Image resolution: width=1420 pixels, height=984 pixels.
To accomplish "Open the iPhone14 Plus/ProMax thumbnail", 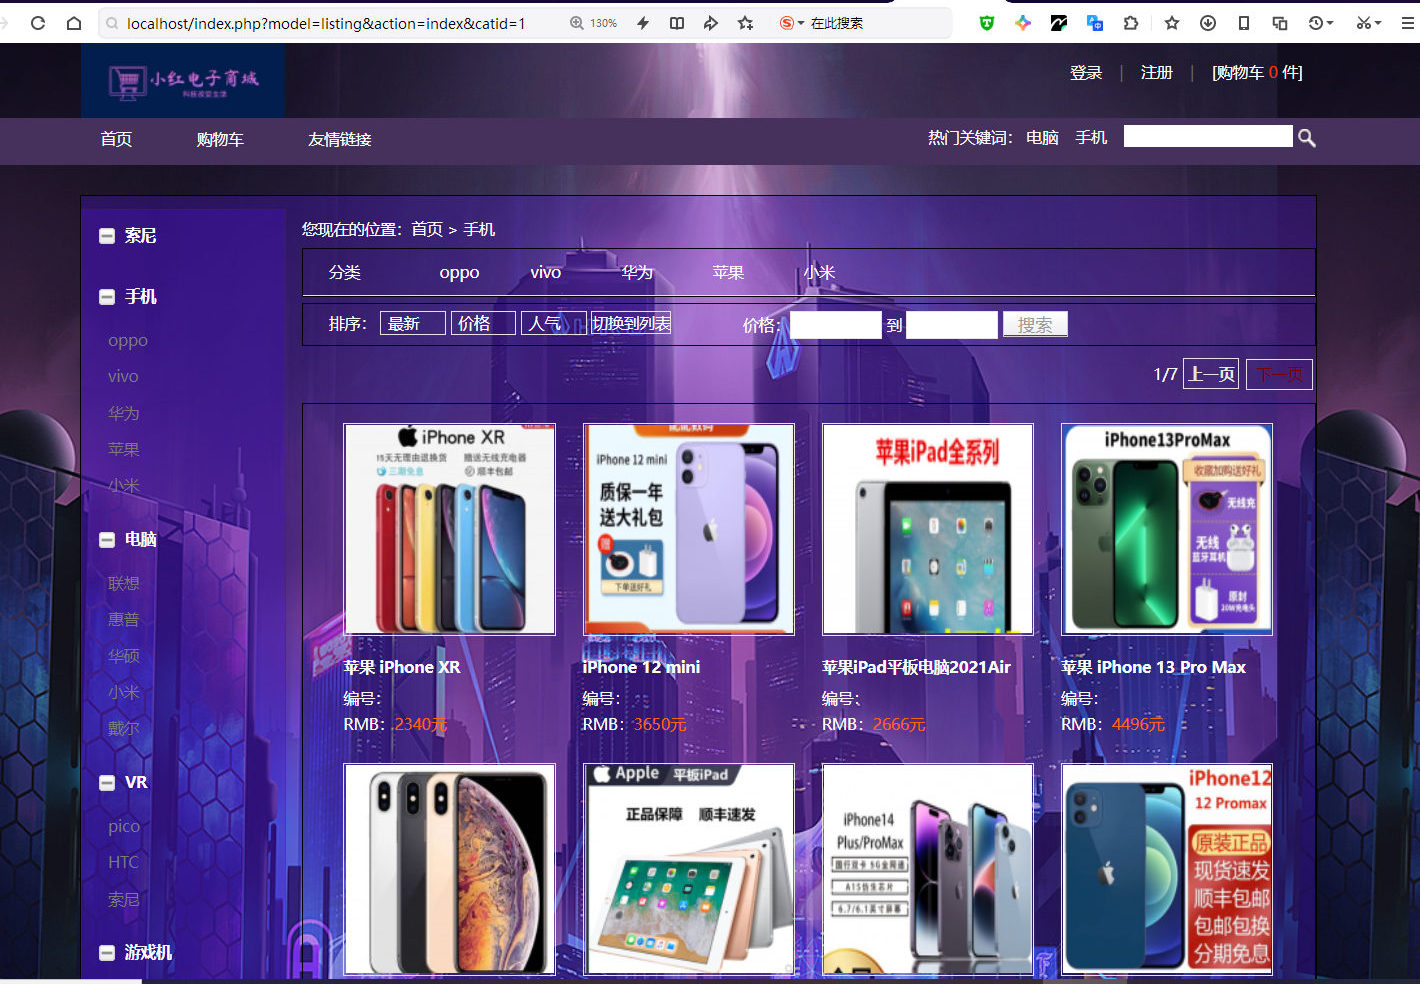I will pyautogui.click(x=928, y=869).
